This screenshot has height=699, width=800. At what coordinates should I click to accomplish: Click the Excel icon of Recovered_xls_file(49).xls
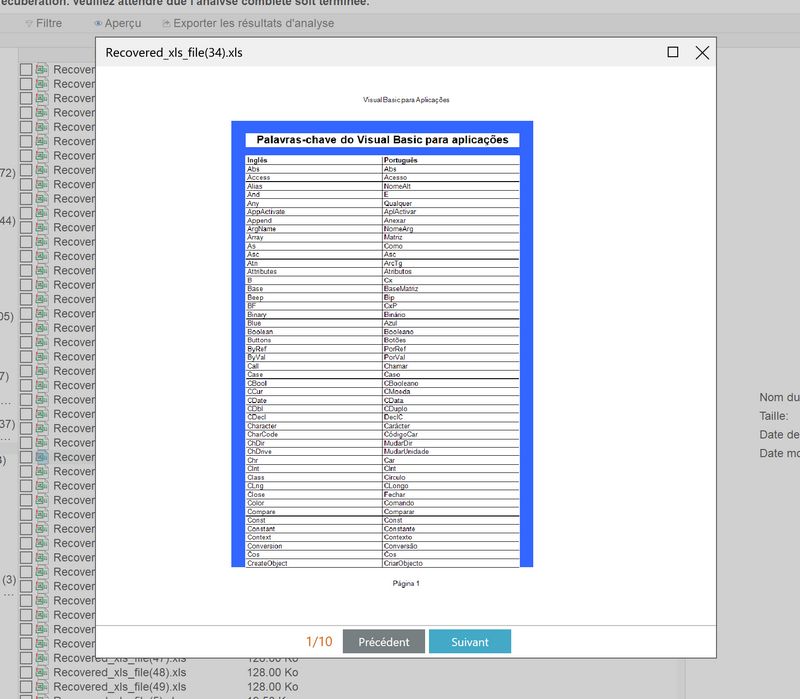click(42, 687)
